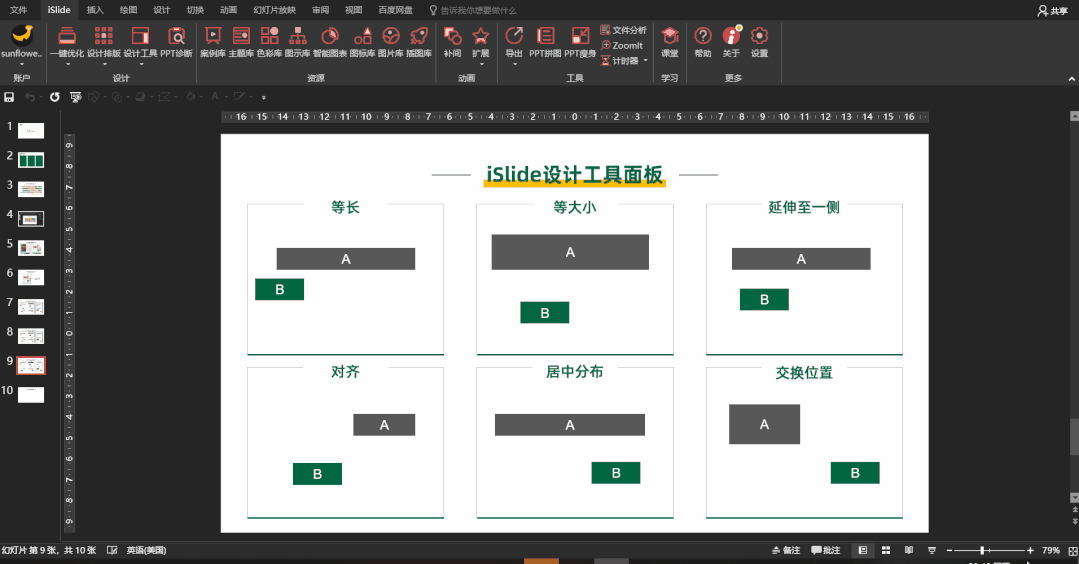This screenshot has height=564, width=1079.
Task: Open the PPT诊断 diagnosis tool
Action: [176, 42]
